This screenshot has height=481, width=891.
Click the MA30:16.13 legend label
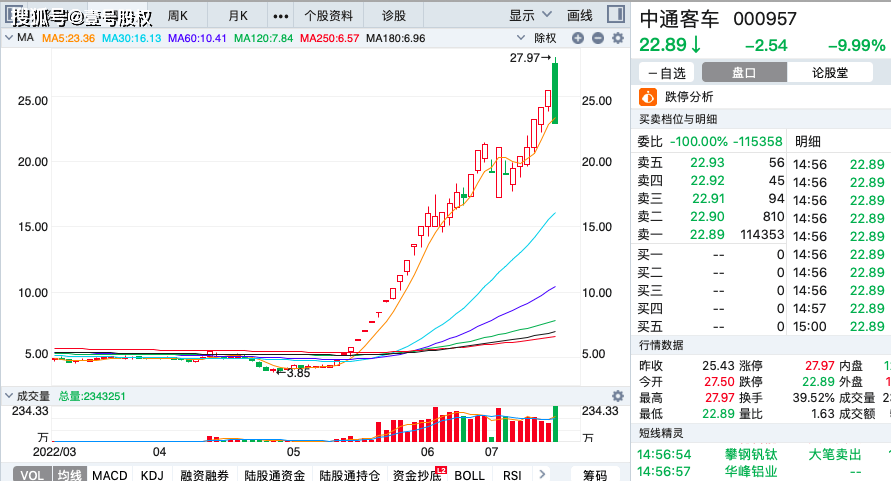(131, 38)
